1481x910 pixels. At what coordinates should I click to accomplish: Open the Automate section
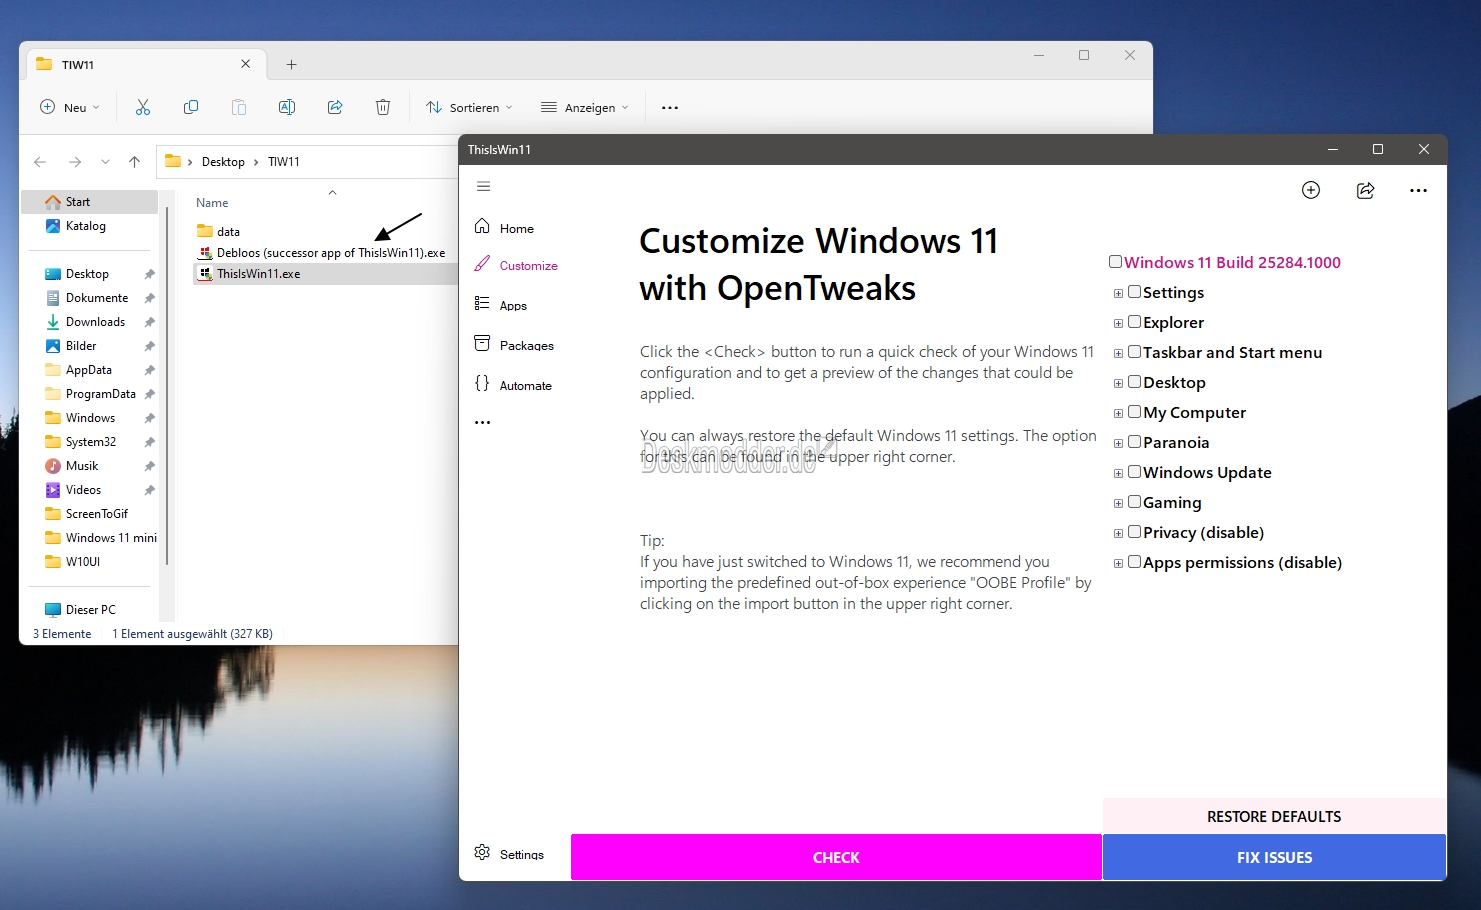click(513, 385)
